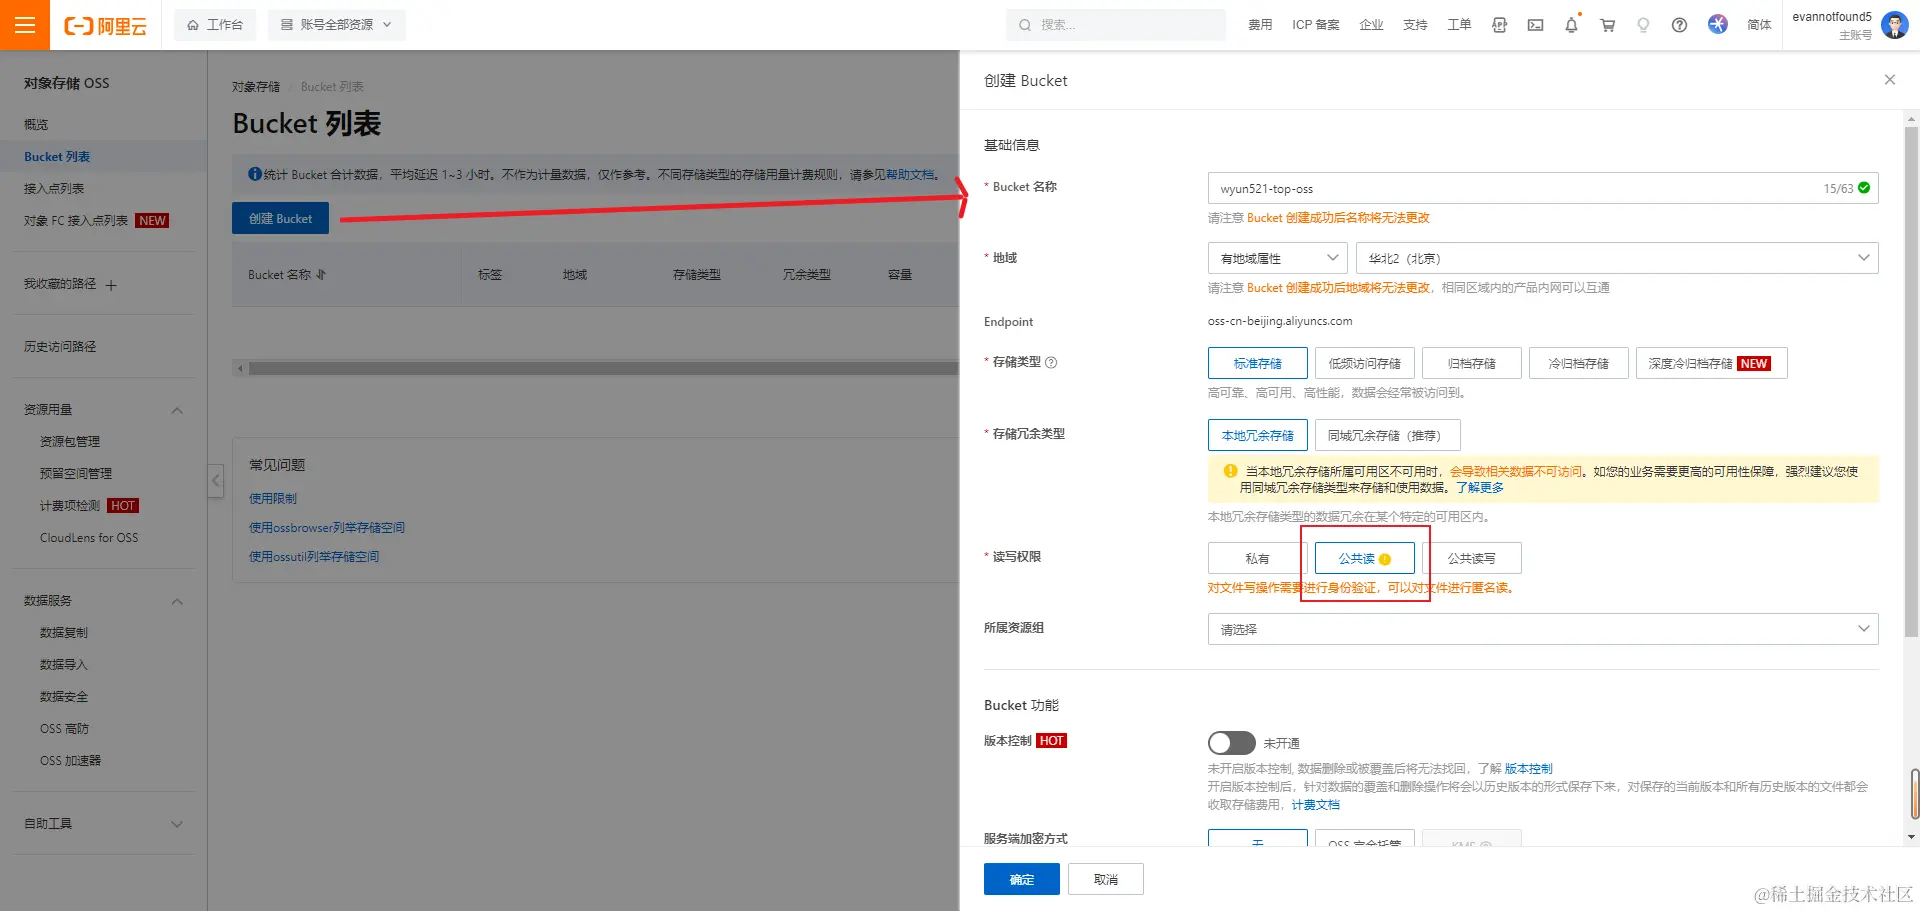Screen dimensions: 1920x911
Task: Click scroll-left arrow of table scrollbar
Action: coord(240,369)
